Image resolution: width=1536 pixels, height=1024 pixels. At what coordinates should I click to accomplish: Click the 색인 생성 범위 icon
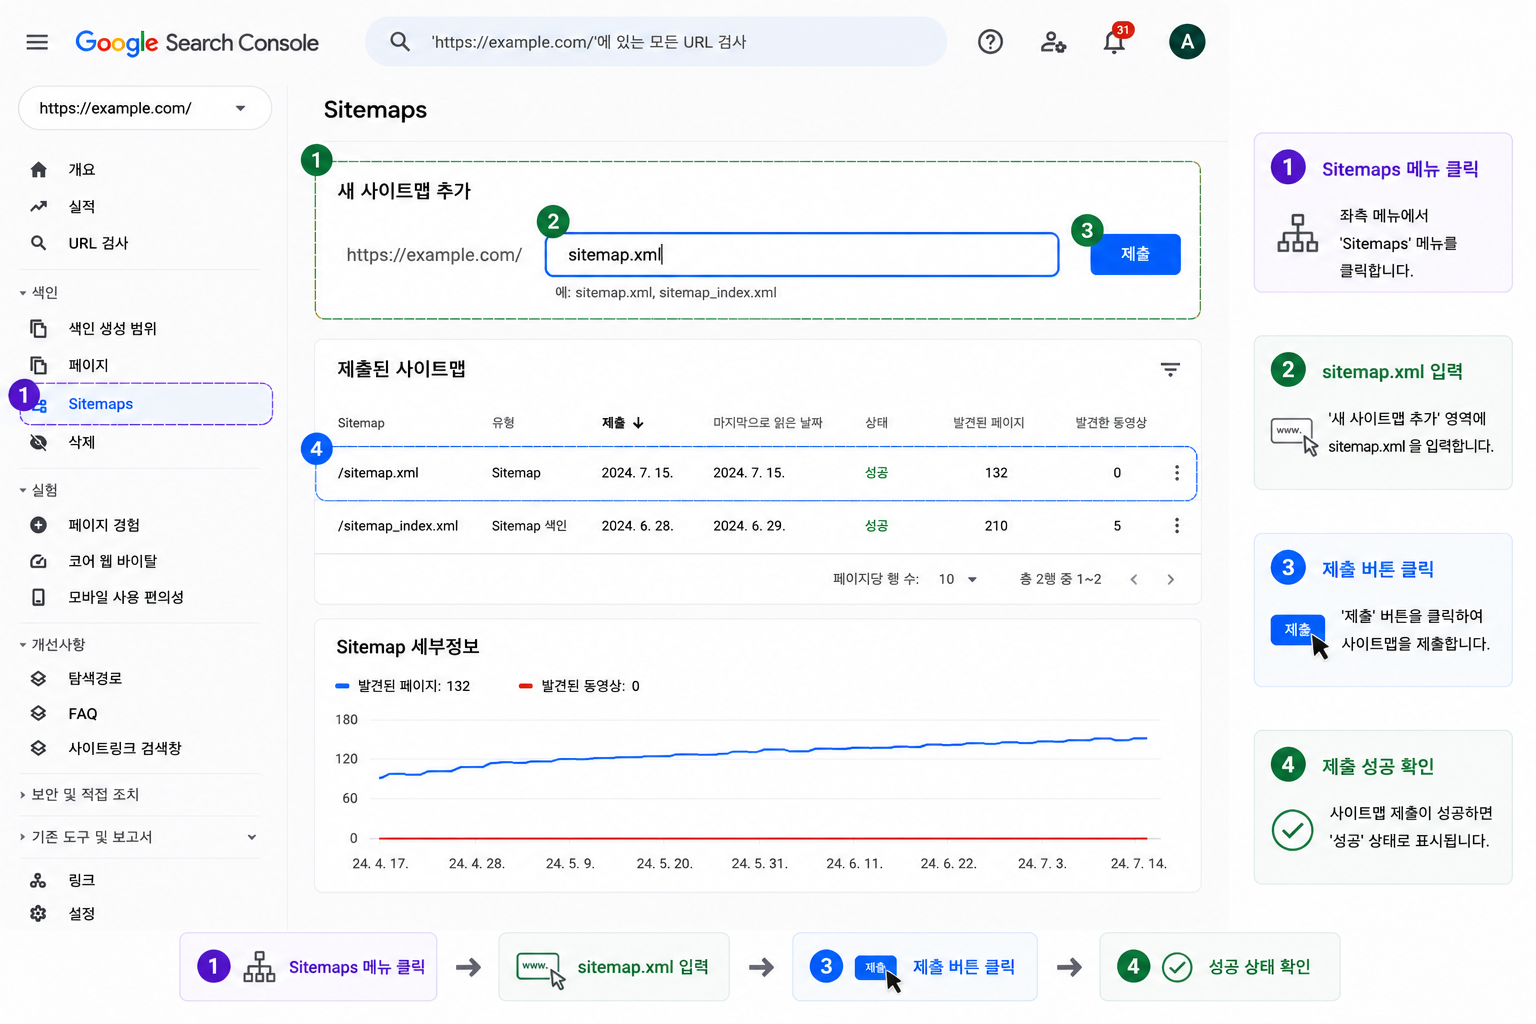tap(38, 329)
